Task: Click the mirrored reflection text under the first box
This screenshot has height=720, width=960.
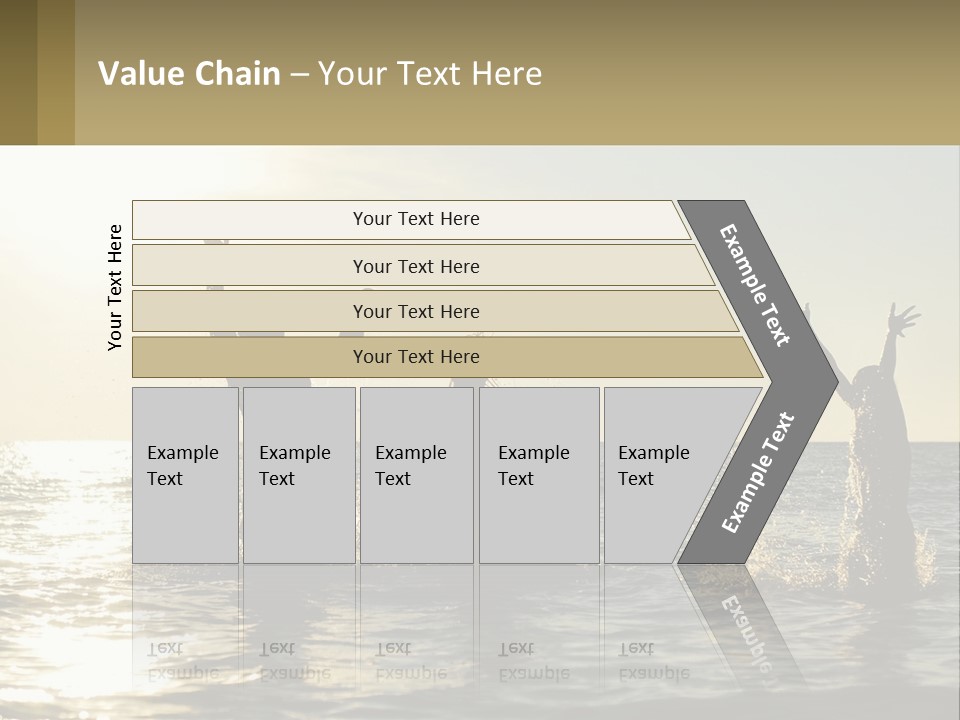Action: point(182,660)
